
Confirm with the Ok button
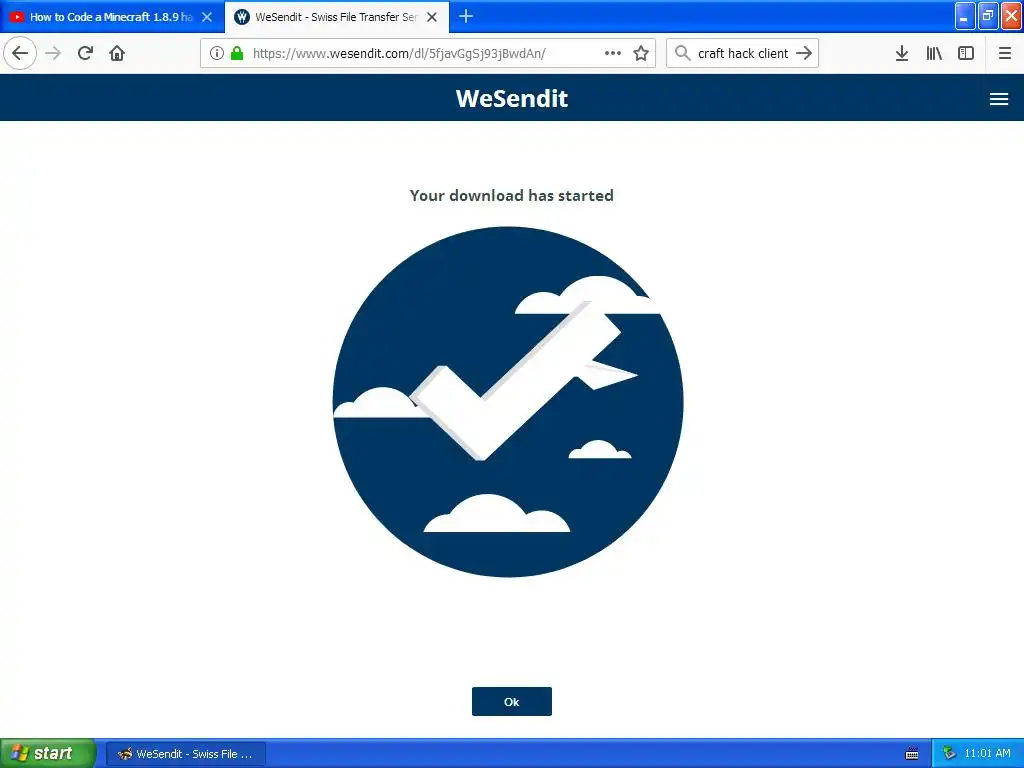511,701
